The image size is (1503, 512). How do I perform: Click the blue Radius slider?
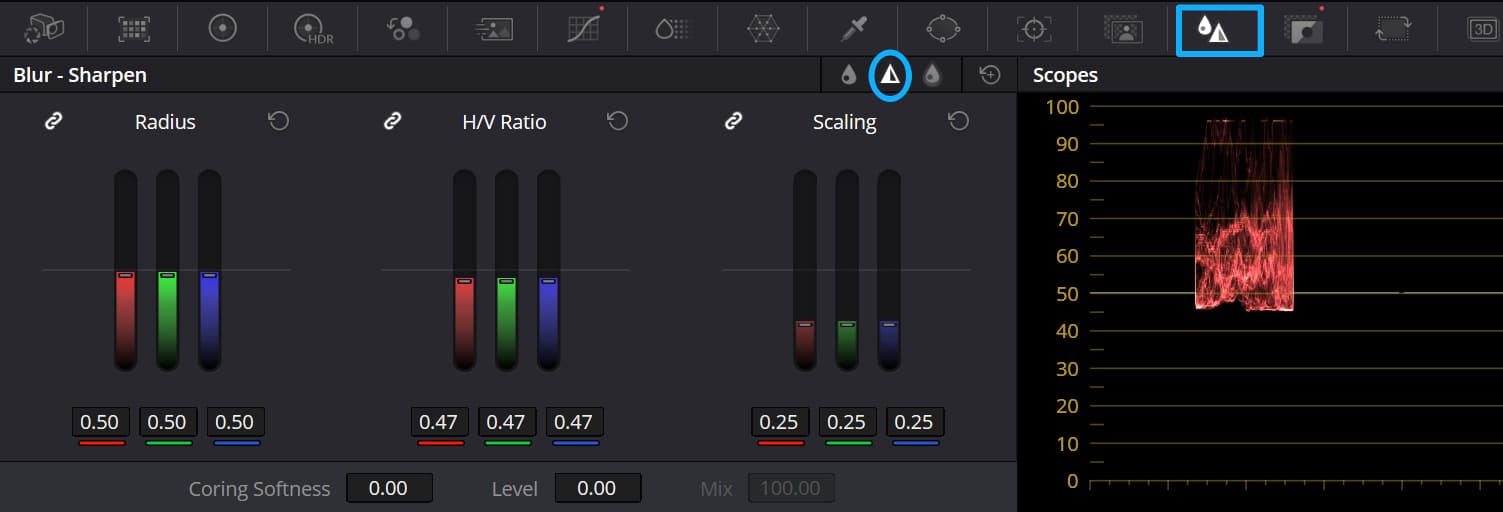tap(209, 270)
